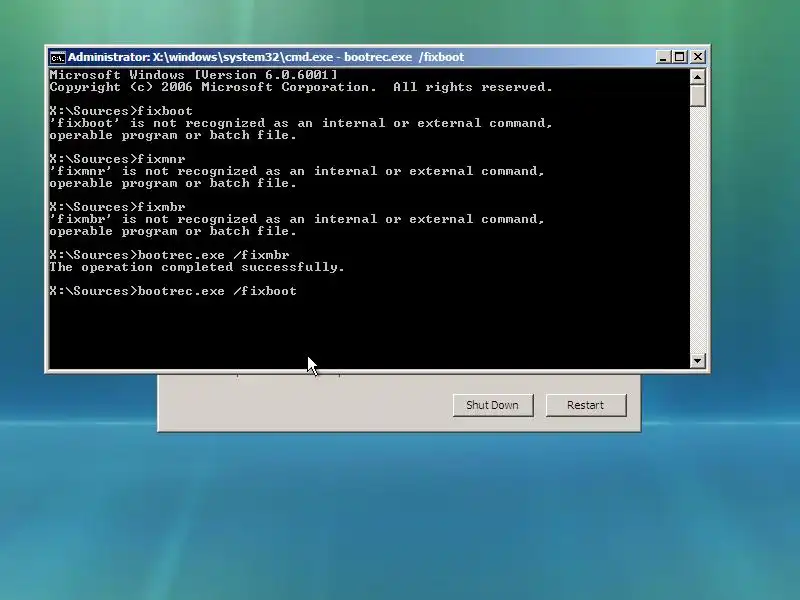This screenshot has height=600, width=800.
Task: Click "'fixmbr' is not recognized" error line
Action: 297,219
